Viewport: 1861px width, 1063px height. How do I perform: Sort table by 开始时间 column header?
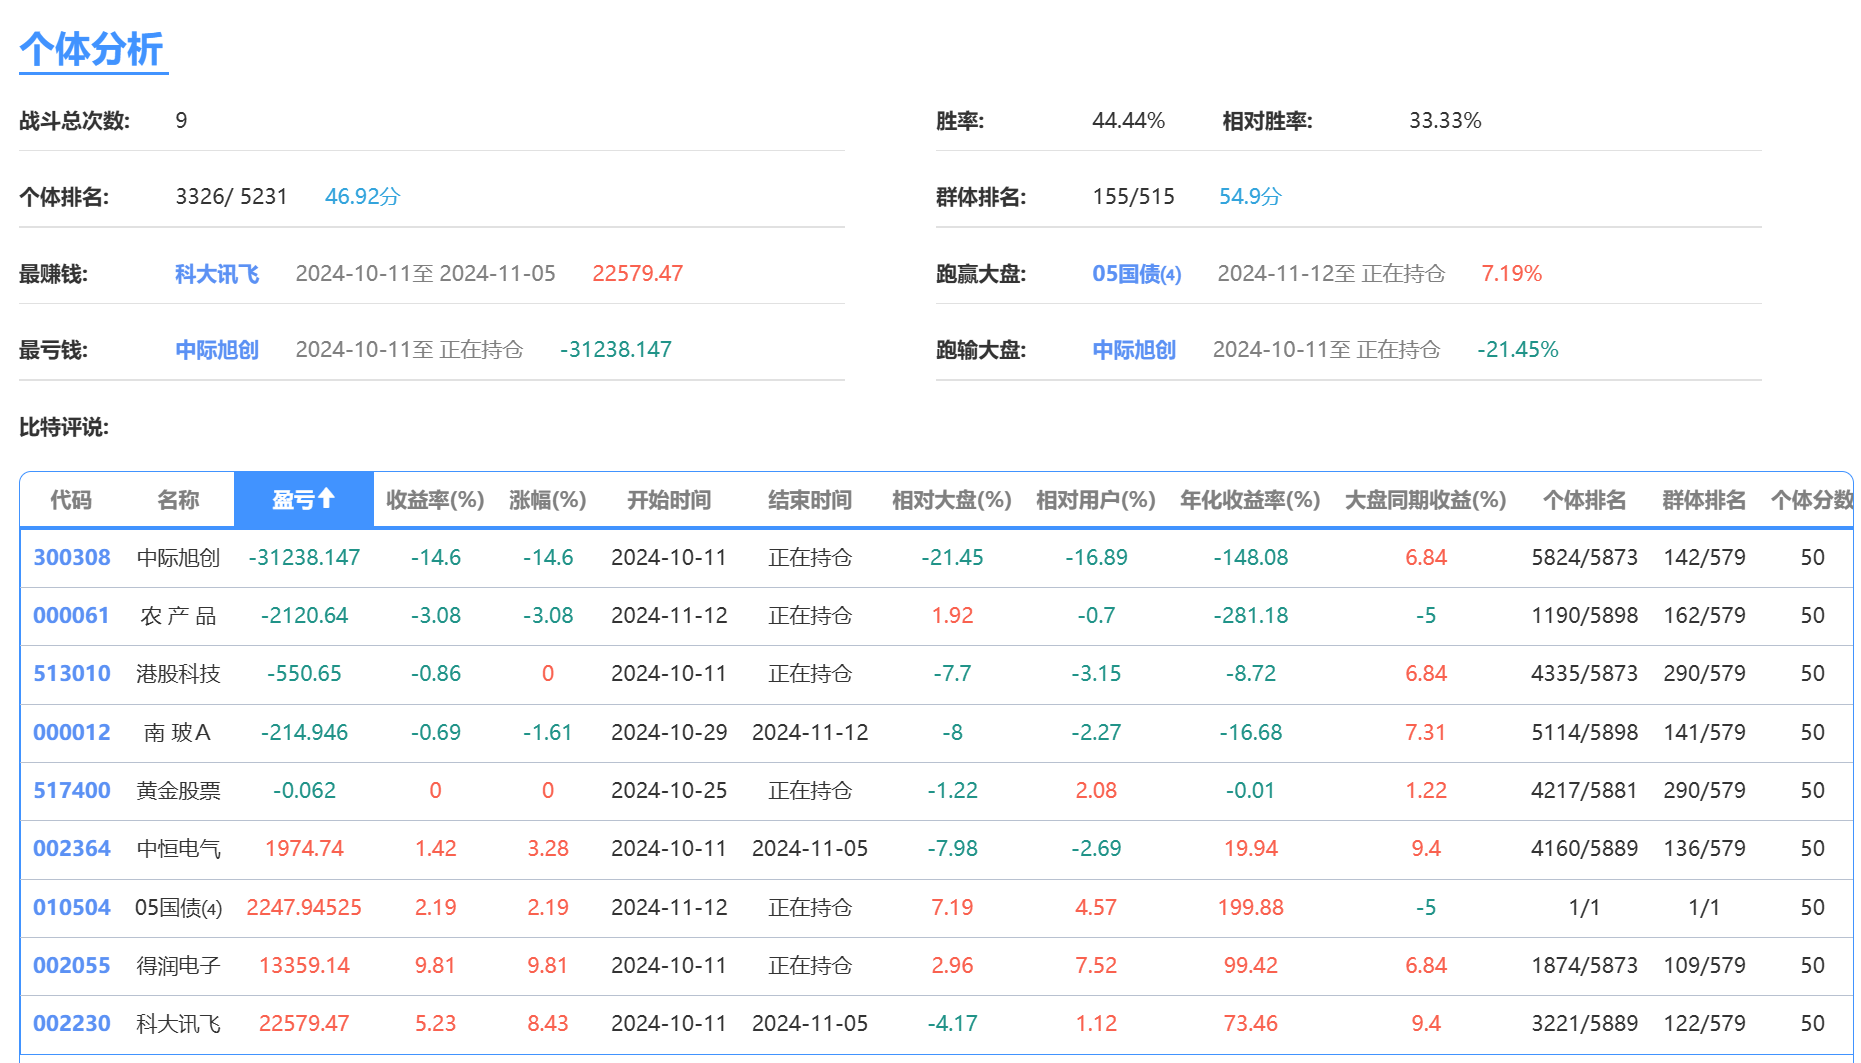click(668, 500)
